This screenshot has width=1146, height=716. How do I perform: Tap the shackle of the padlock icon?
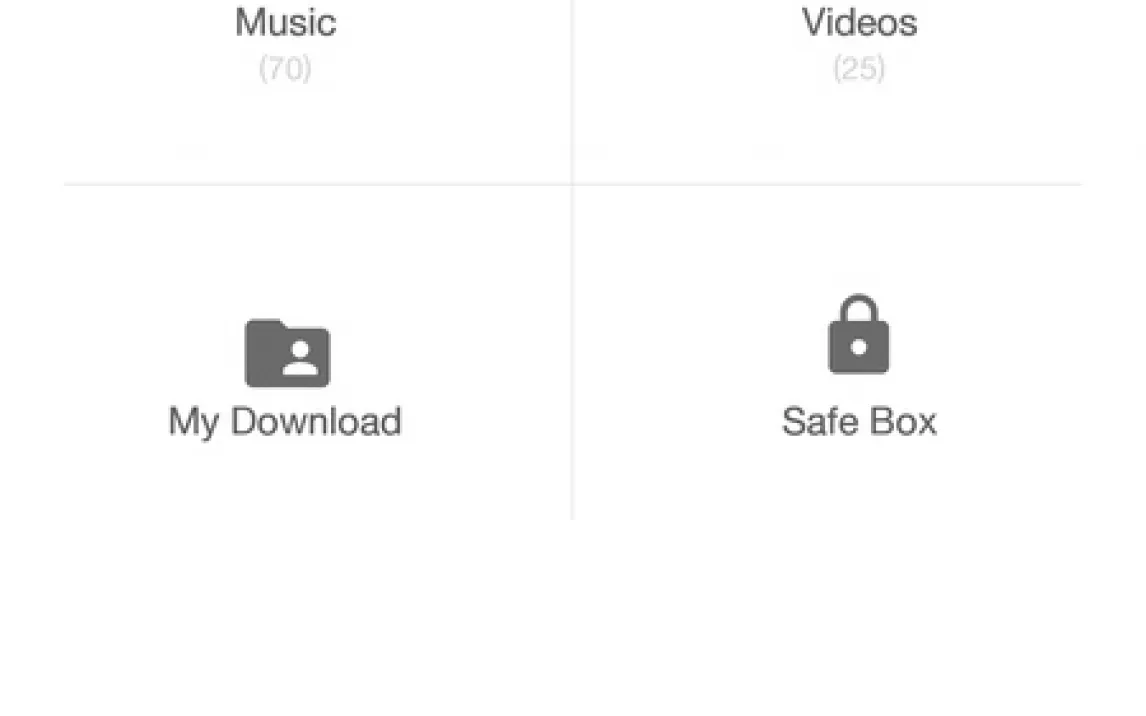point(860,313)
